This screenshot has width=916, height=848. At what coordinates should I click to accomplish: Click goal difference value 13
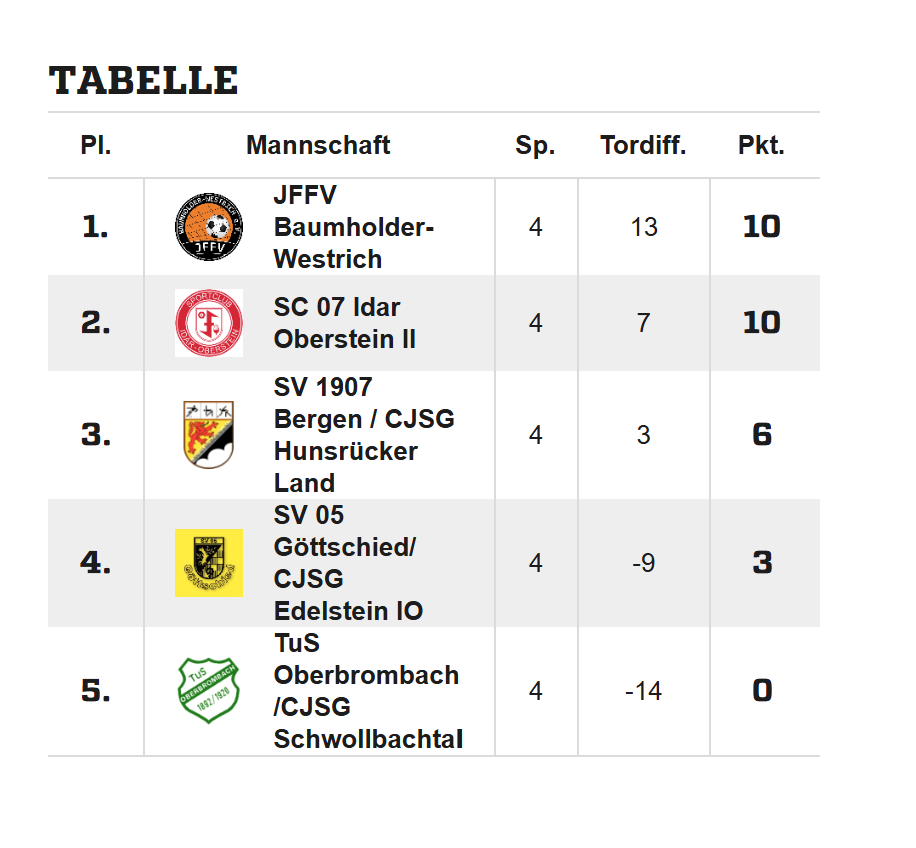644,227
